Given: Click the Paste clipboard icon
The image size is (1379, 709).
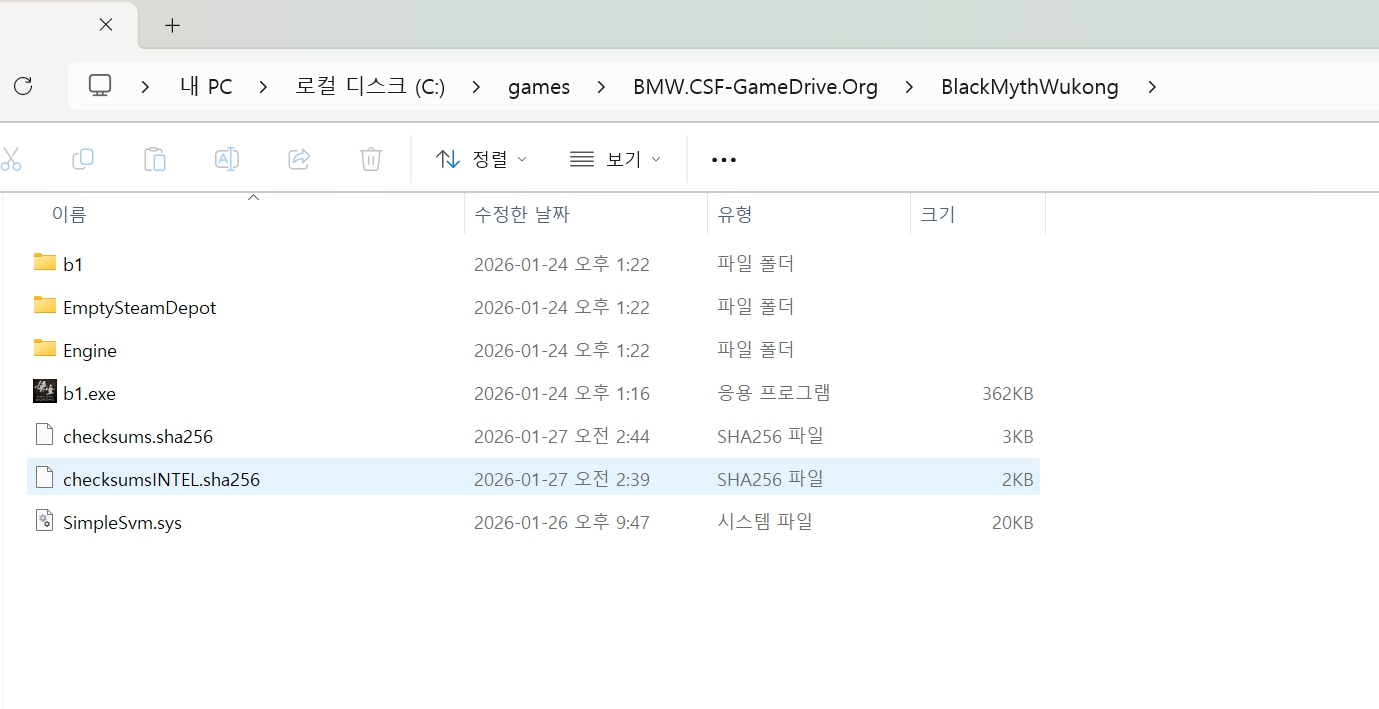Looking at the screenshot, I should (x=155, y=159).
